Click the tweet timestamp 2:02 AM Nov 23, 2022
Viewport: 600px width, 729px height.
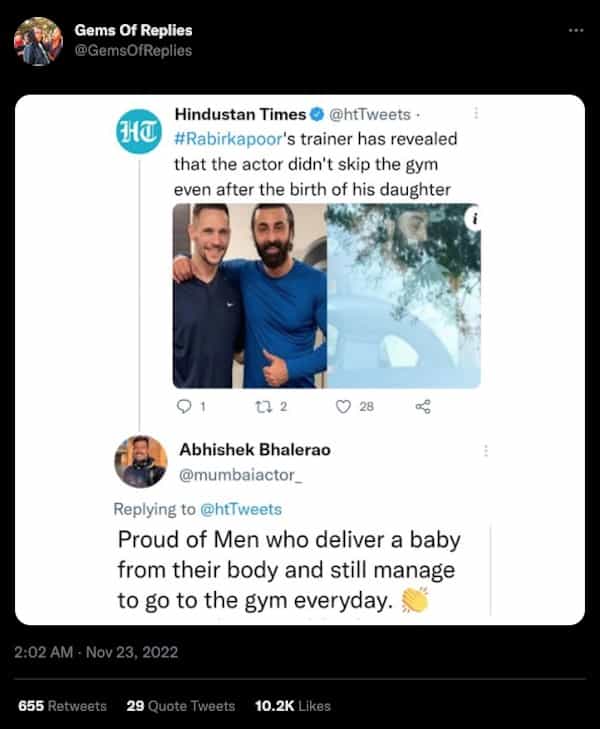click(x=96, y=652)
